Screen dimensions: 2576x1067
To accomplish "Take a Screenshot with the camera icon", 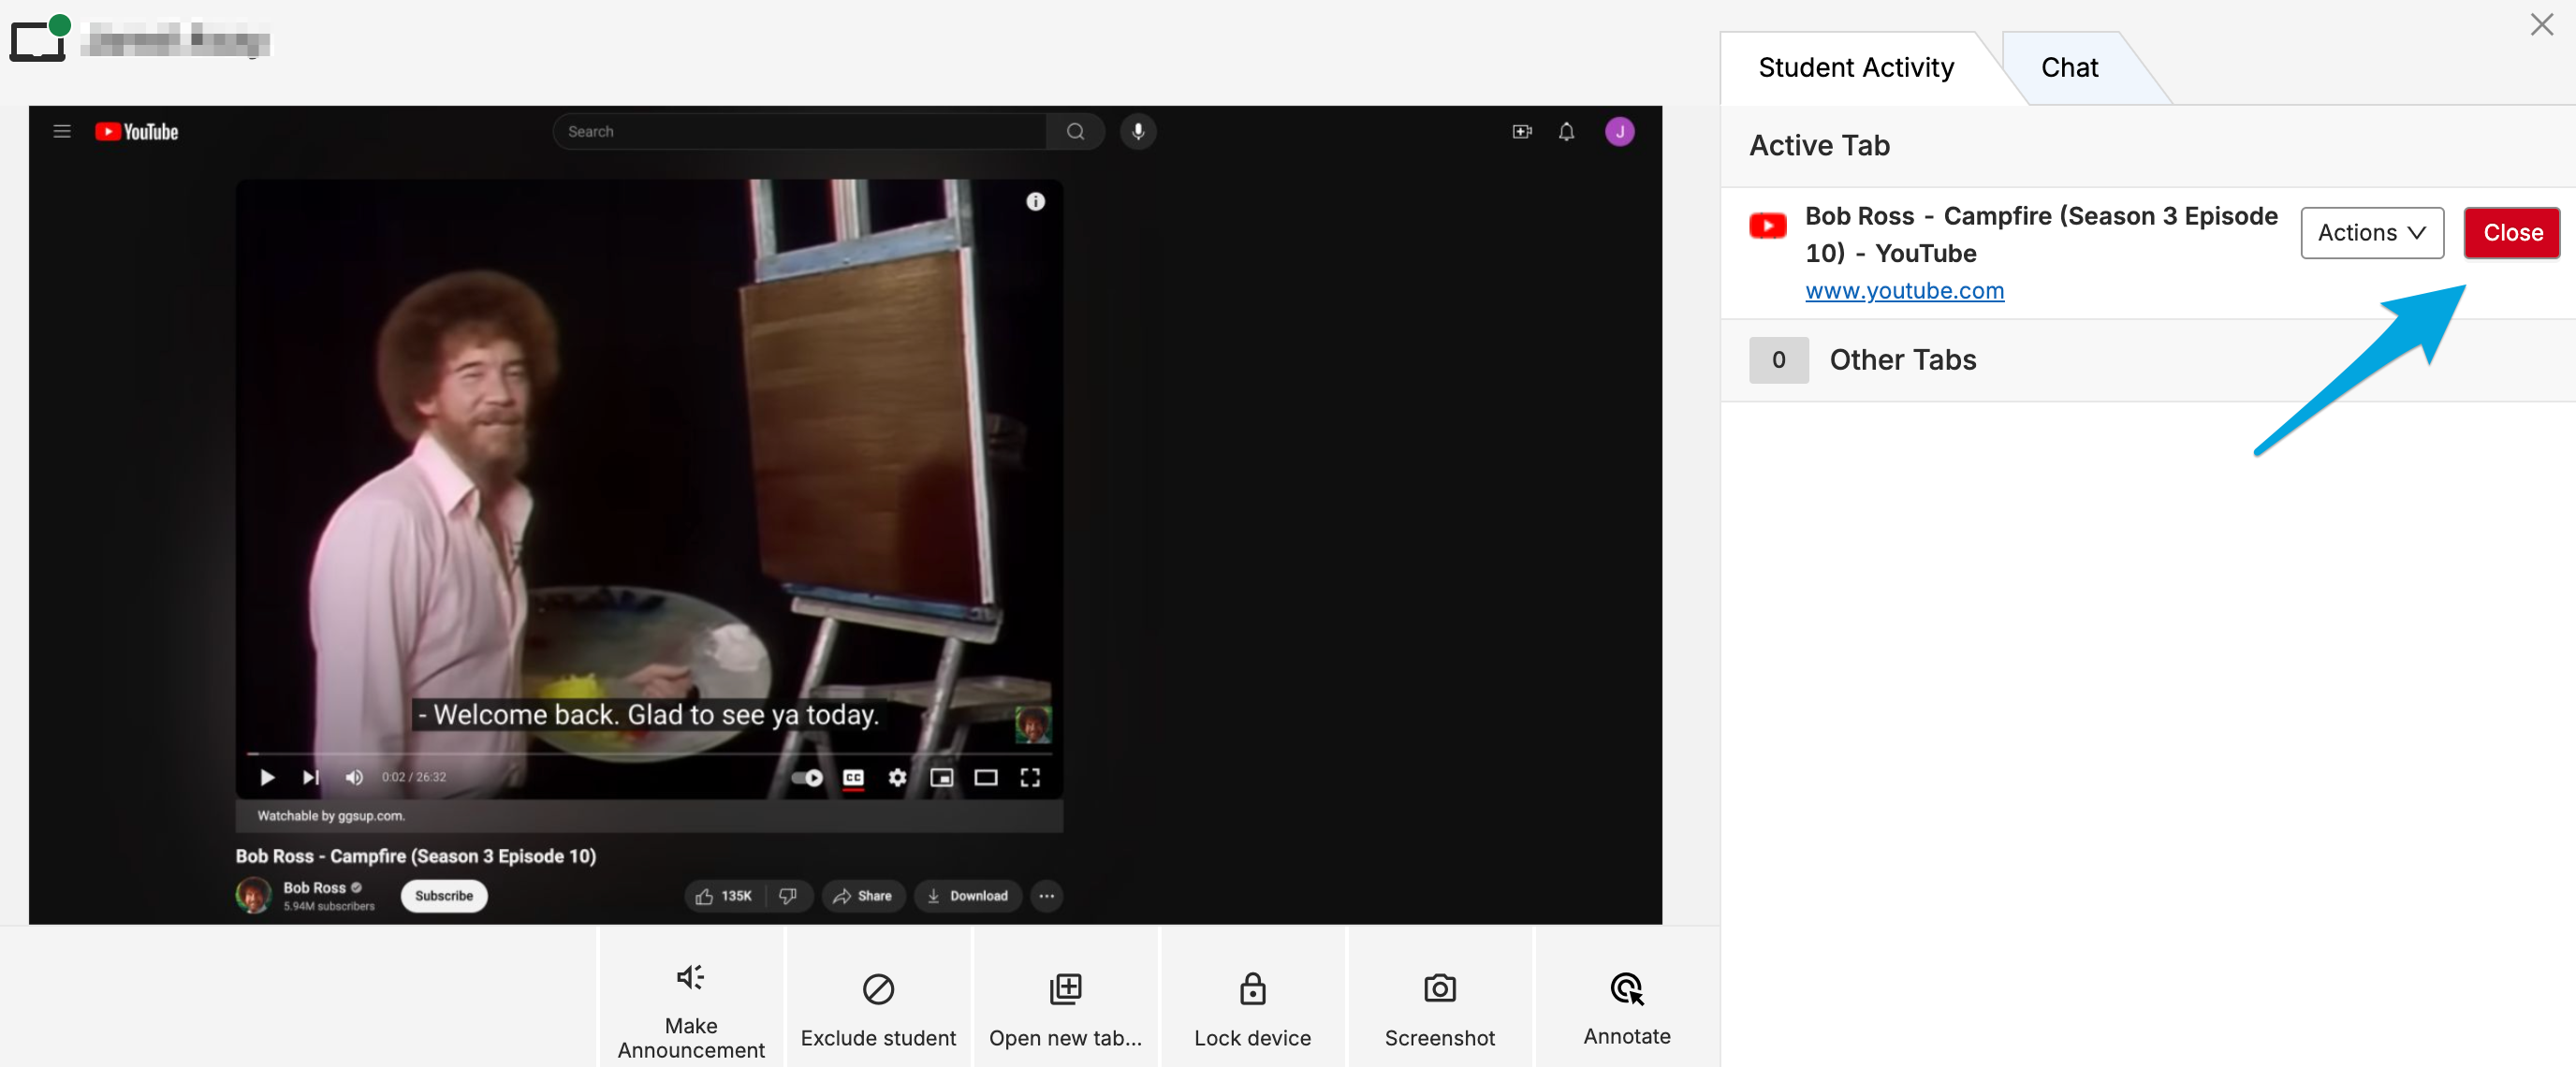I will click(x=1439, y=989).
